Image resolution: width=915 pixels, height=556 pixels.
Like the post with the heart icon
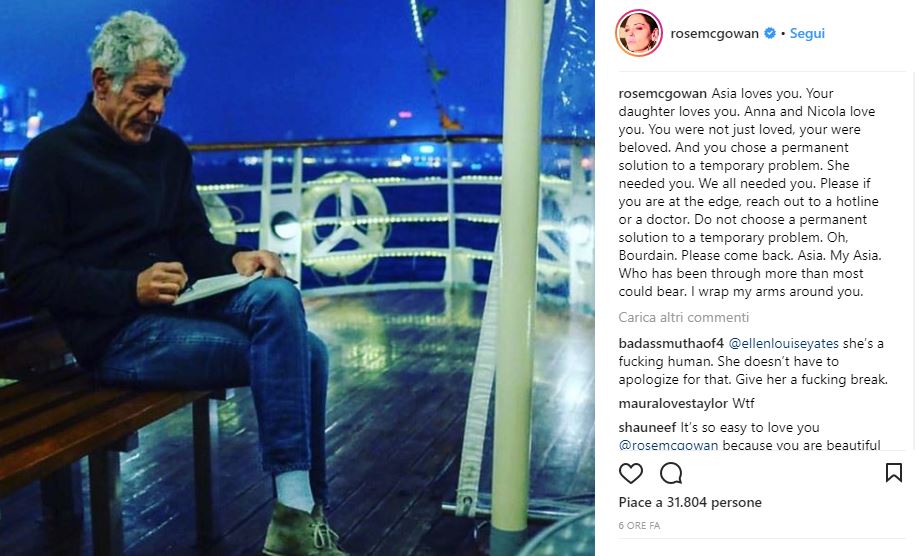point(631,473)
